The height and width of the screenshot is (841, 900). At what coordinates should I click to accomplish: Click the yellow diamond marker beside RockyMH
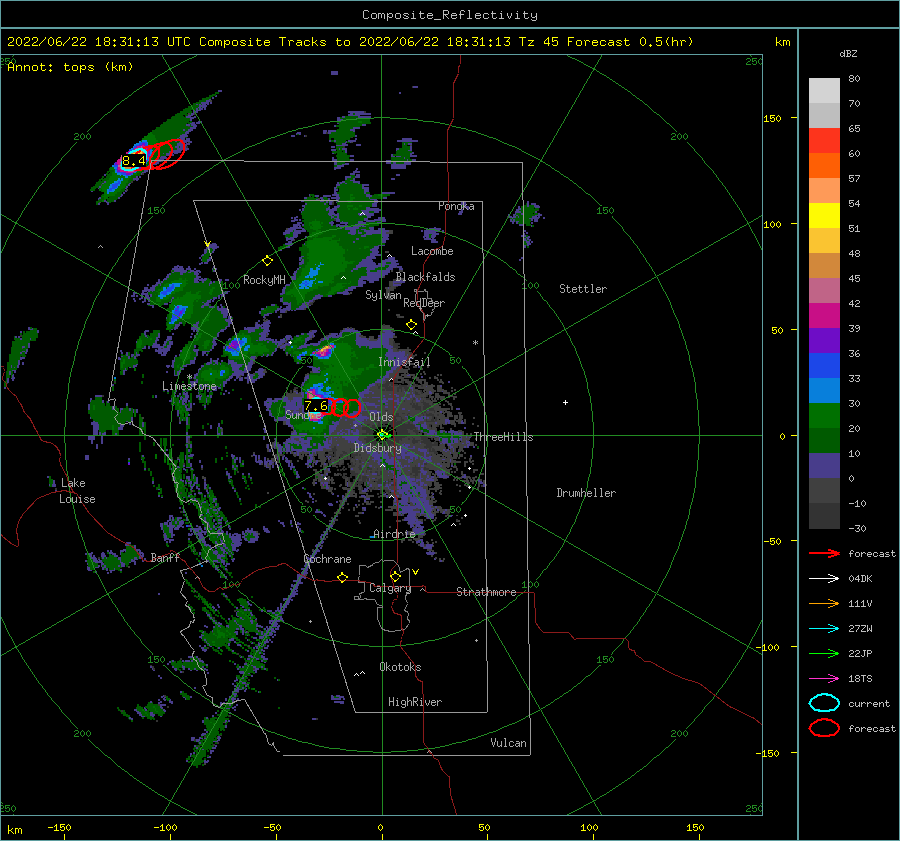(x=267, y=261)
